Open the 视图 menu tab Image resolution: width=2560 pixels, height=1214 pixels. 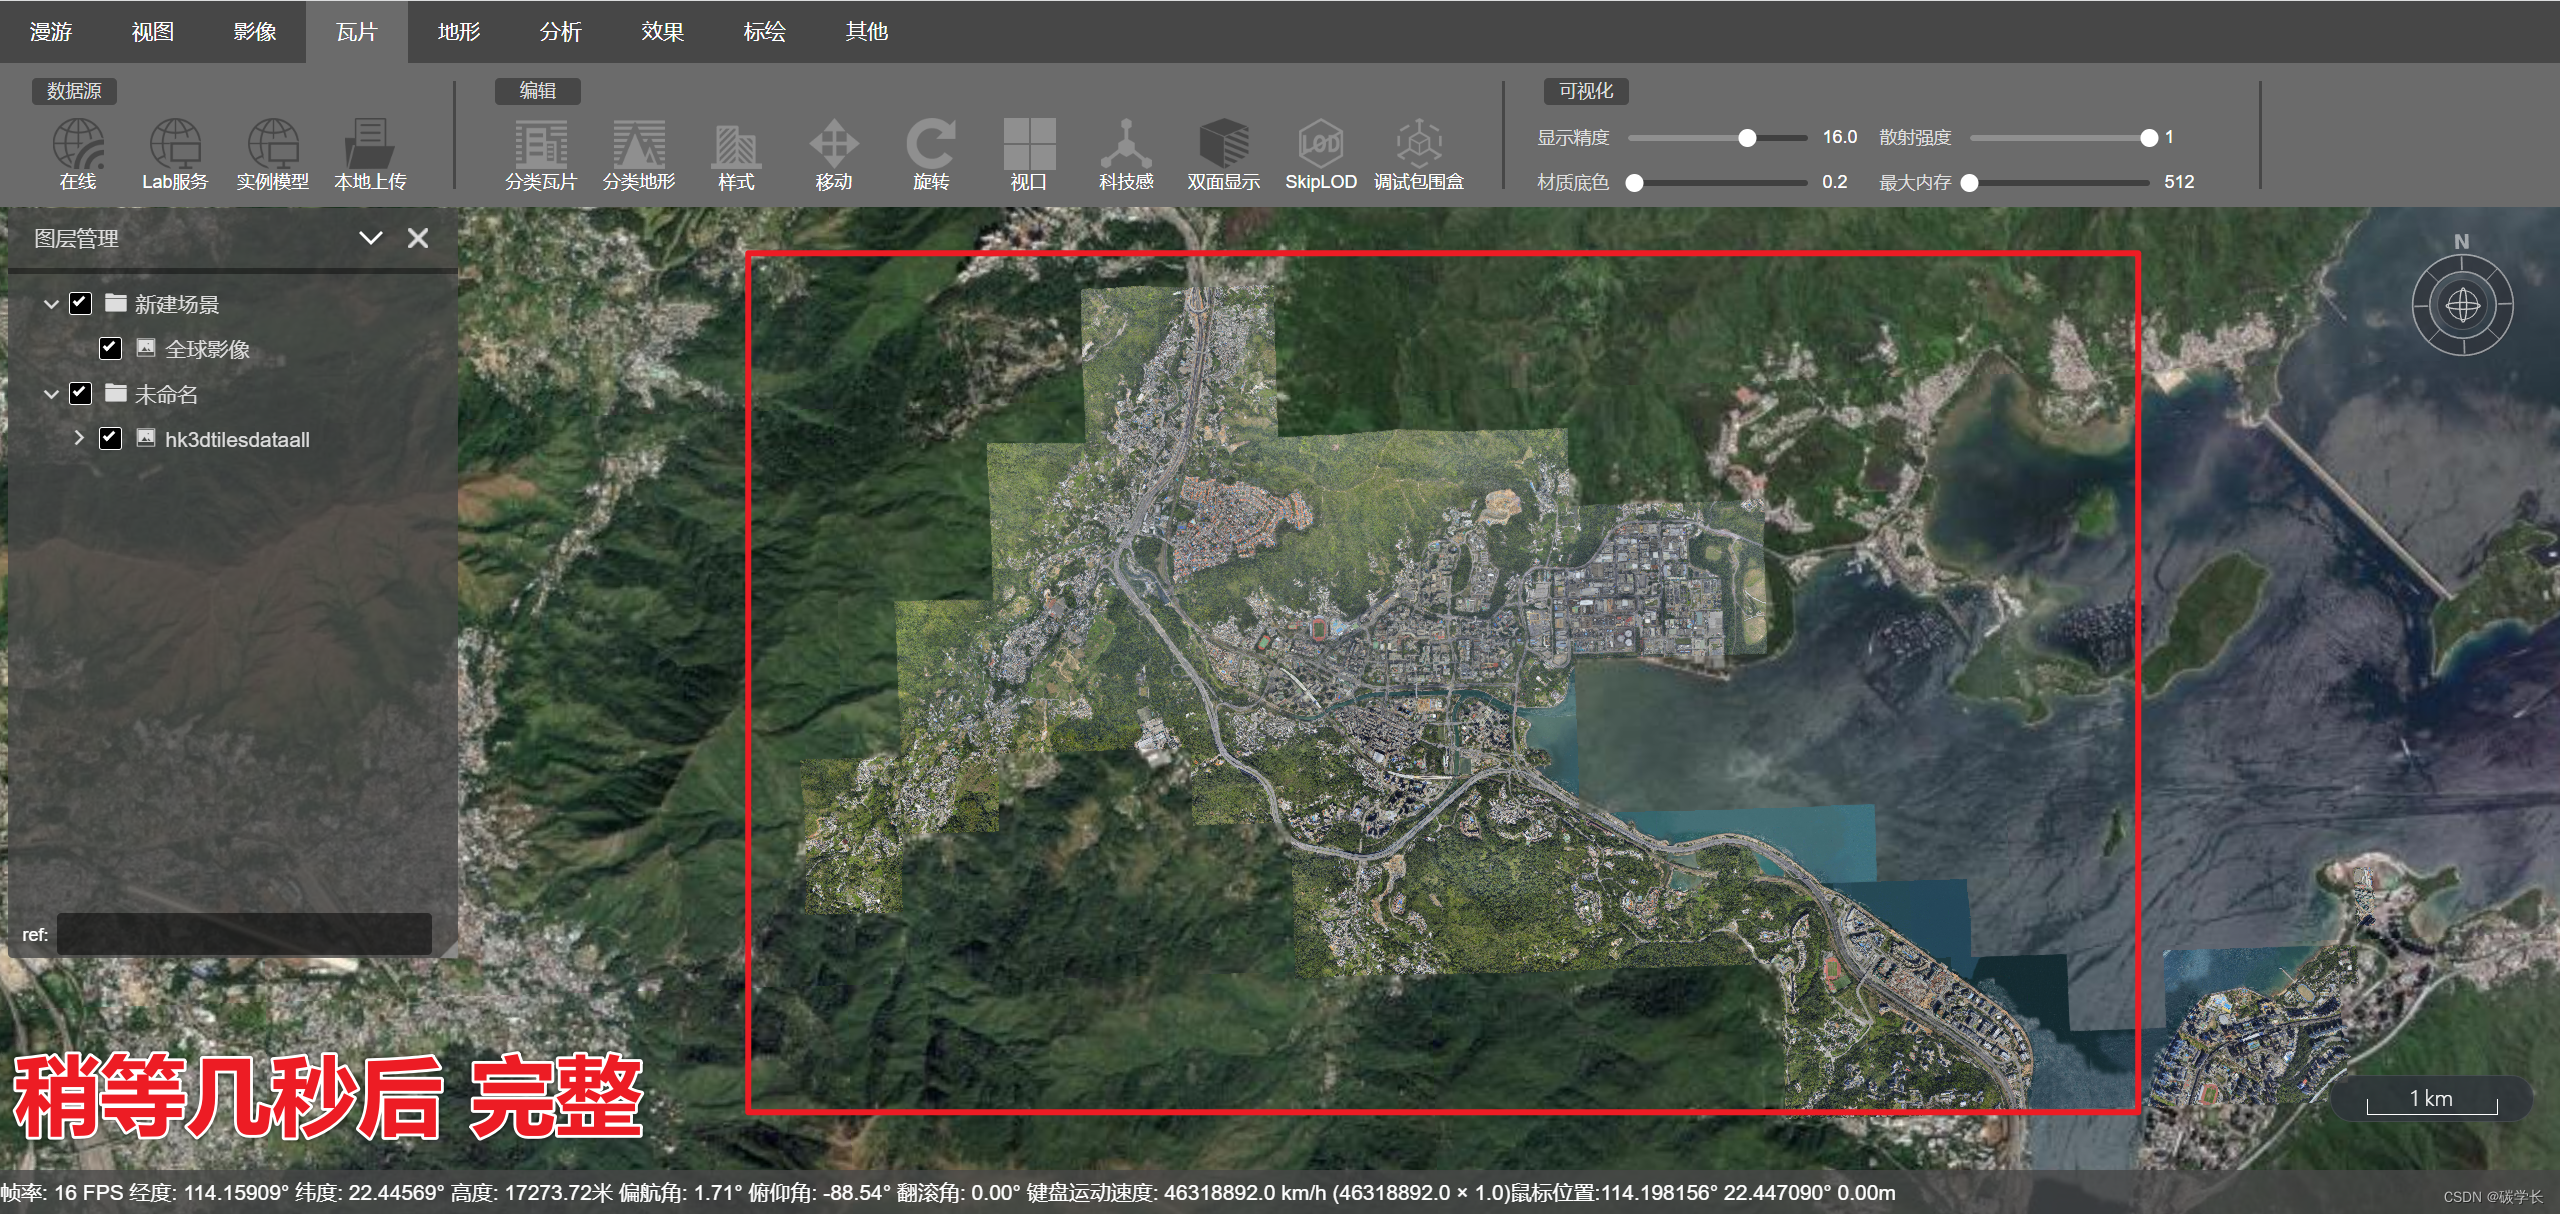coord(153,32)
